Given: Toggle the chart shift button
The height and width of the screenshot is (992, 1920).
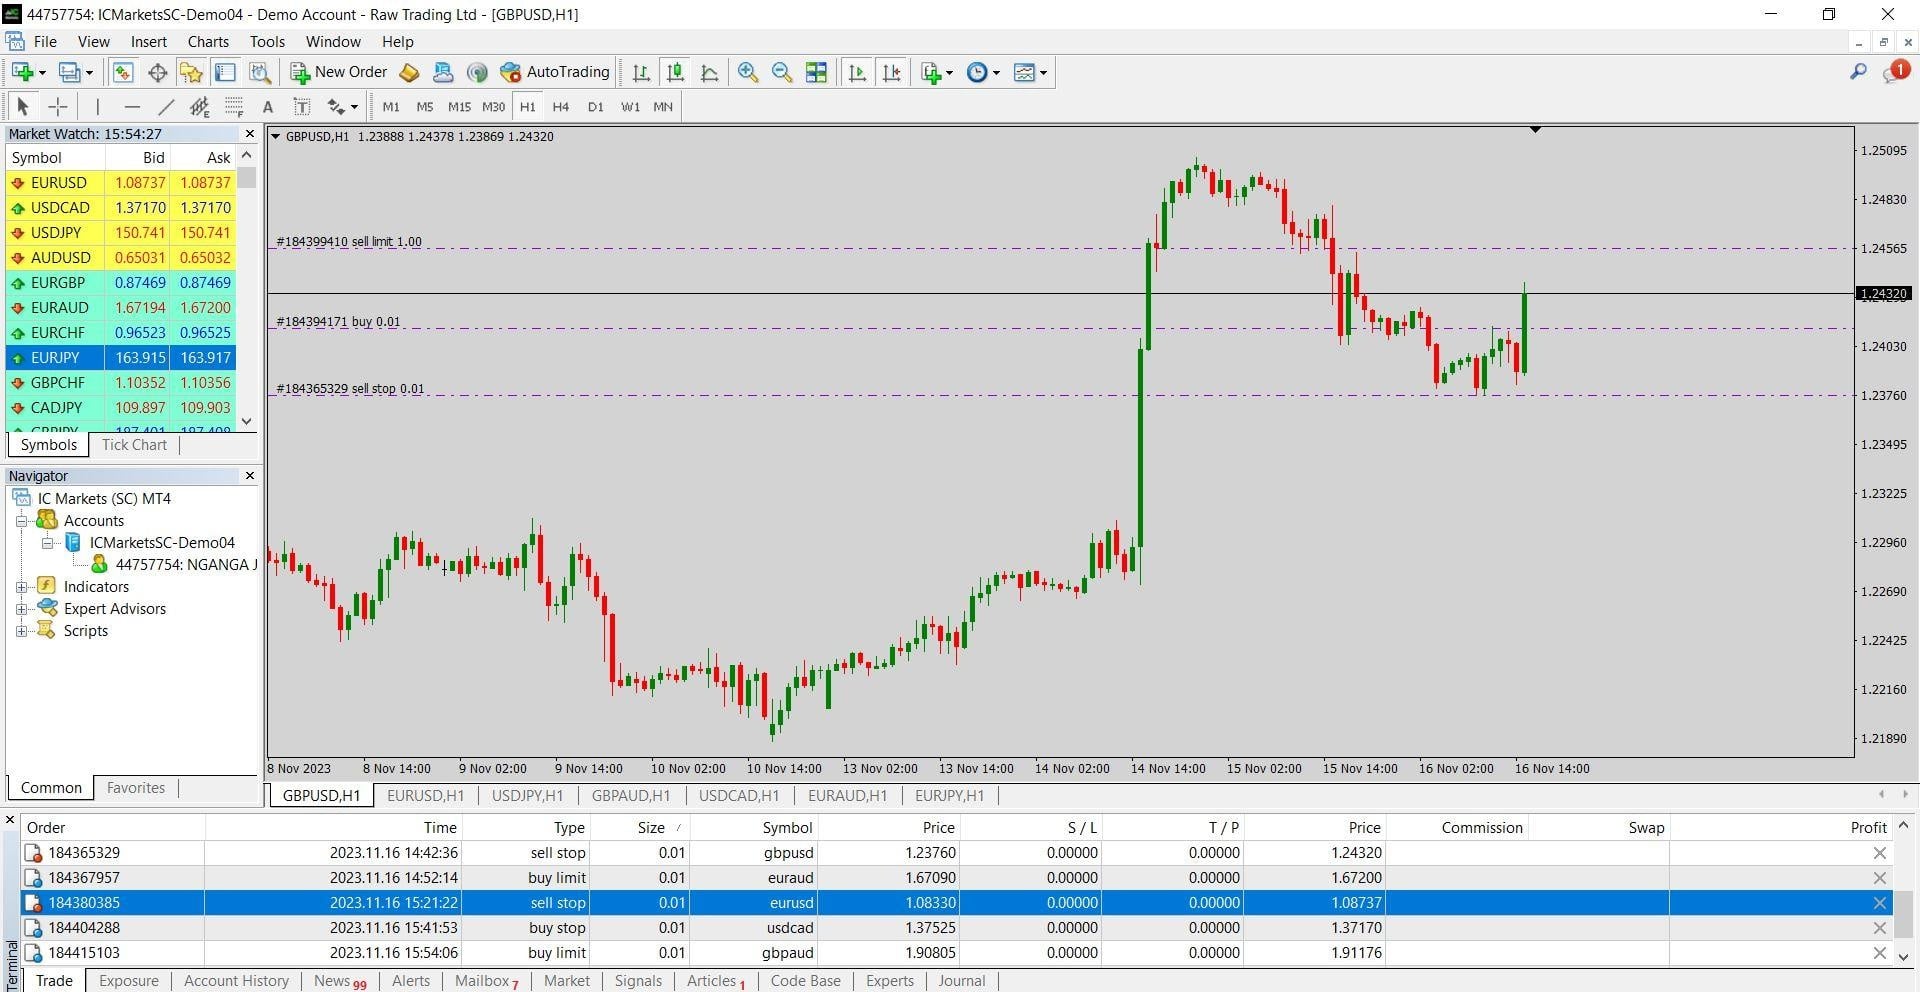Looking at the screenshot, I should 892,72.
